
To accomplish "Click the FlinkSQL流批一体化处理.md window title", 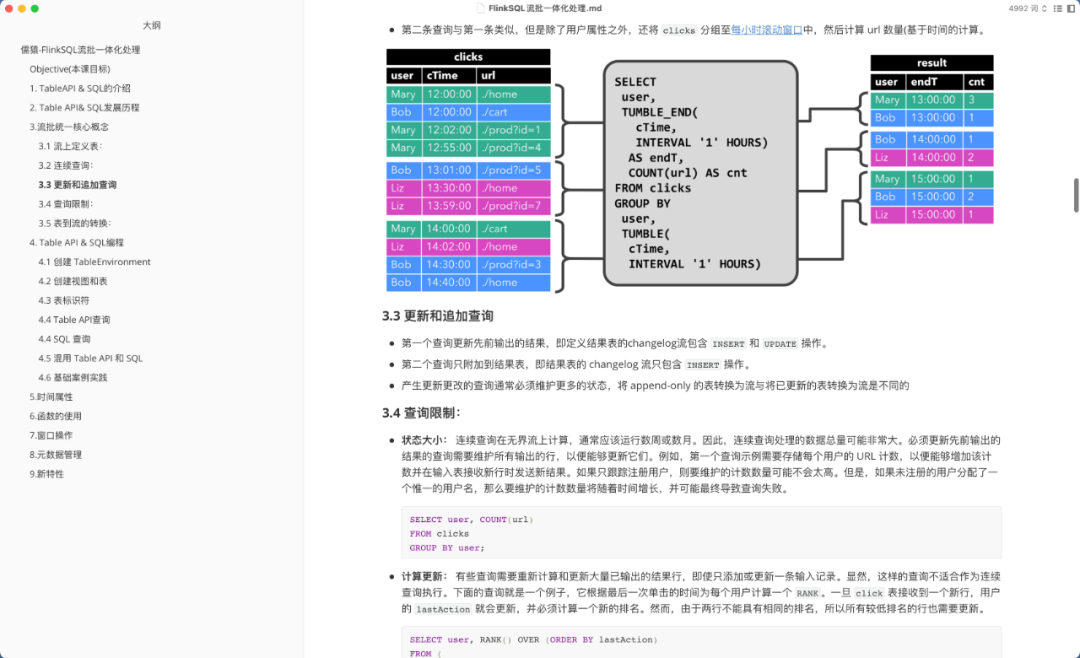I will point(545,8).
